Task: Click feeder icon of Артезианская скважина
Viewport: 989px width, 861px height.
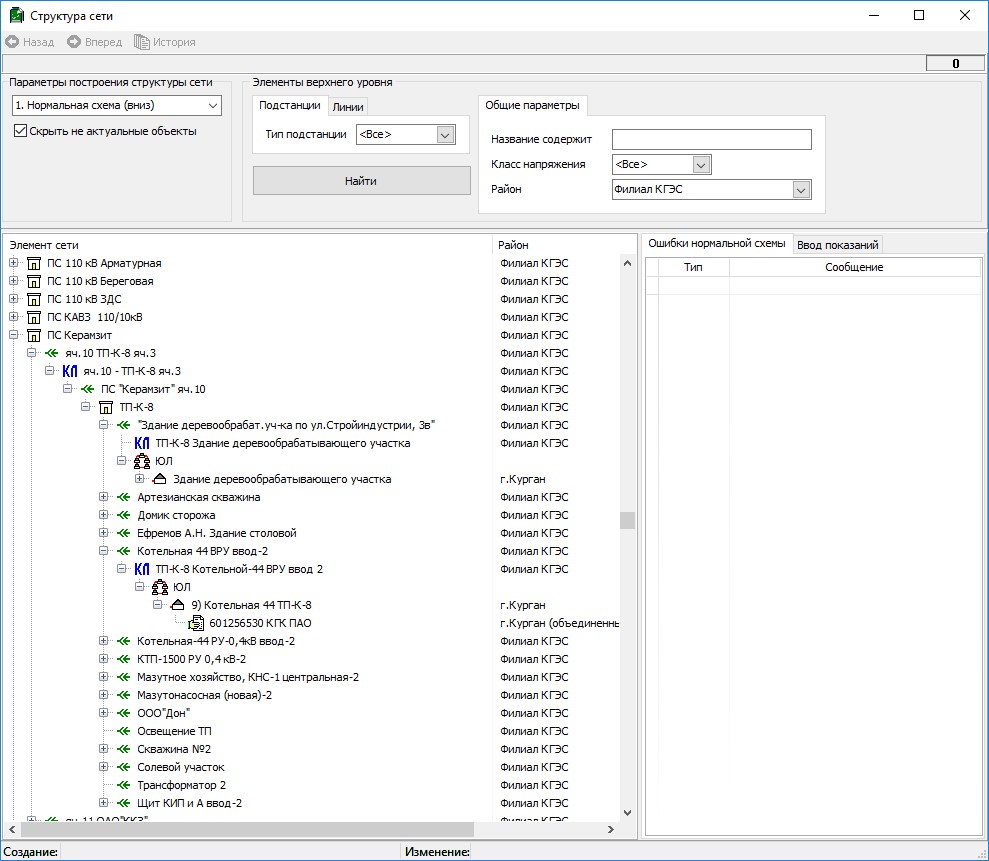Action: (124, 497)
